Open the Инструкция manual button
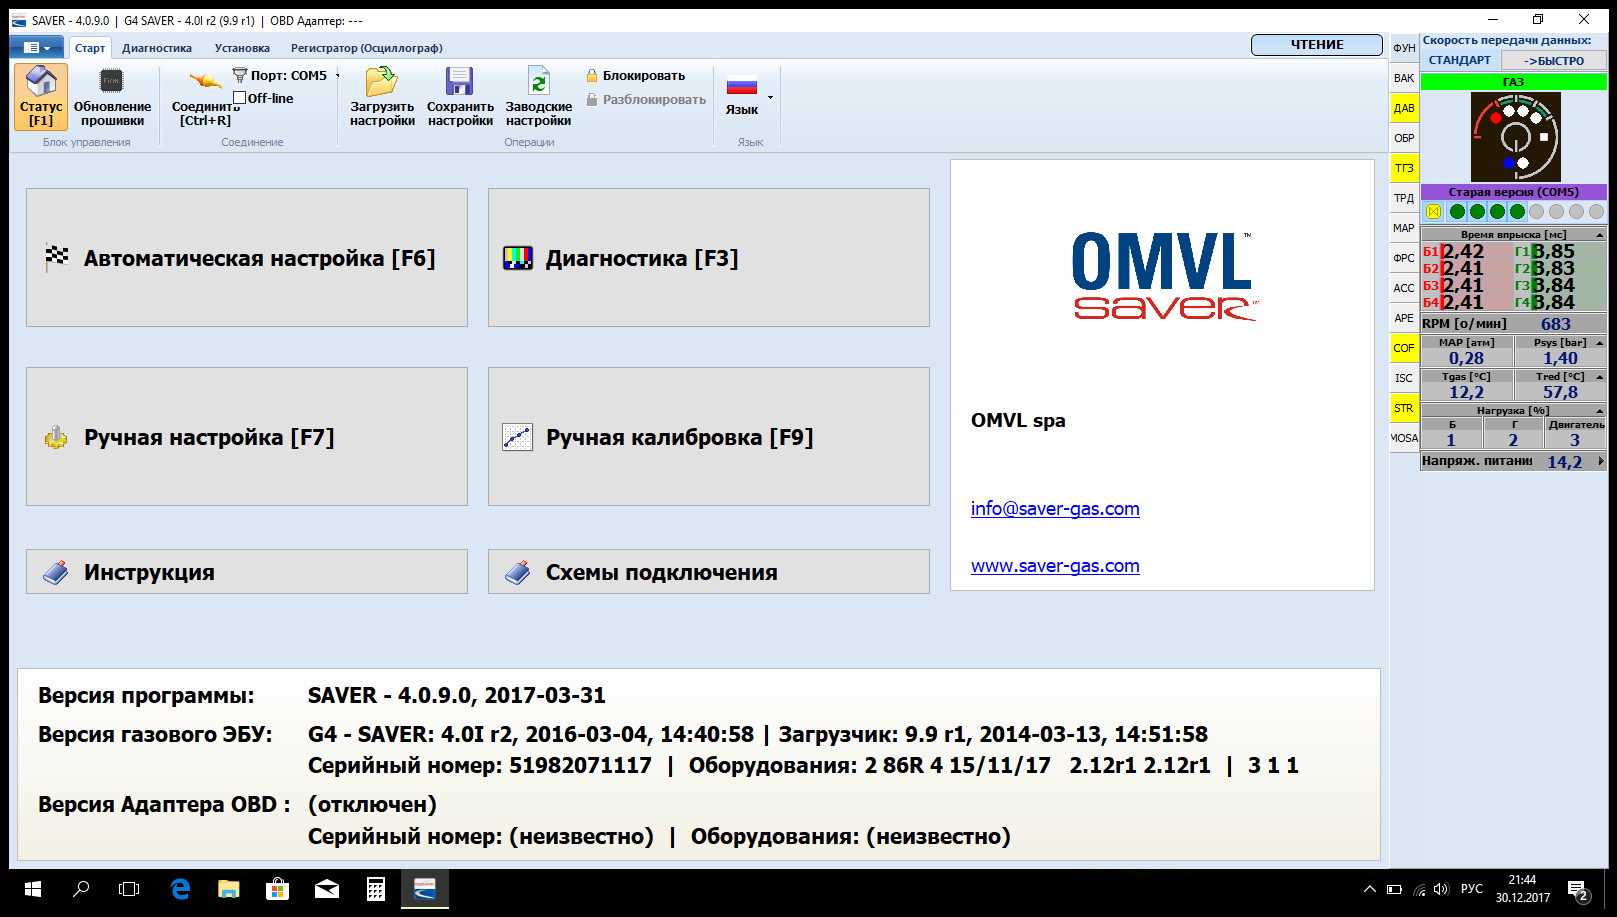The height and width of the screenshot is (917, 1617). [x=247, y=572]
